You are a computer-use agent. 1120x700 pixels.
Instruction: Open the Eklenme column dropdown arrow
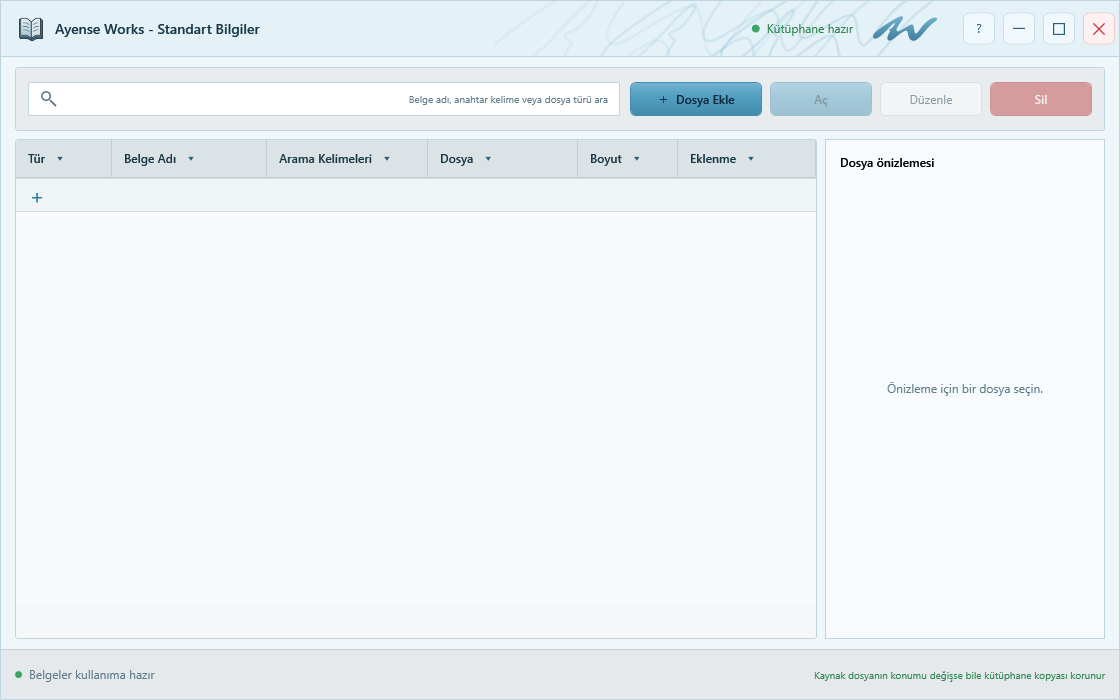[x=751, y=159]
